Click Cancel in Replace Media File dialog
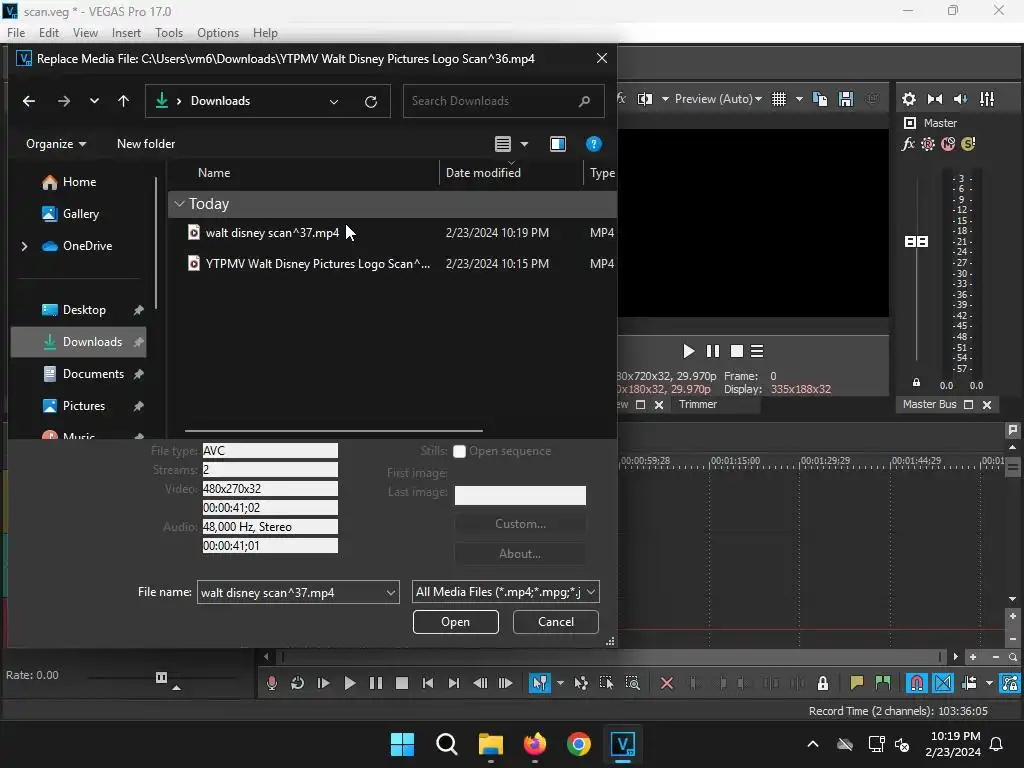The width and height of the screenshot is (1024, 768). click(x=556, y=622)
